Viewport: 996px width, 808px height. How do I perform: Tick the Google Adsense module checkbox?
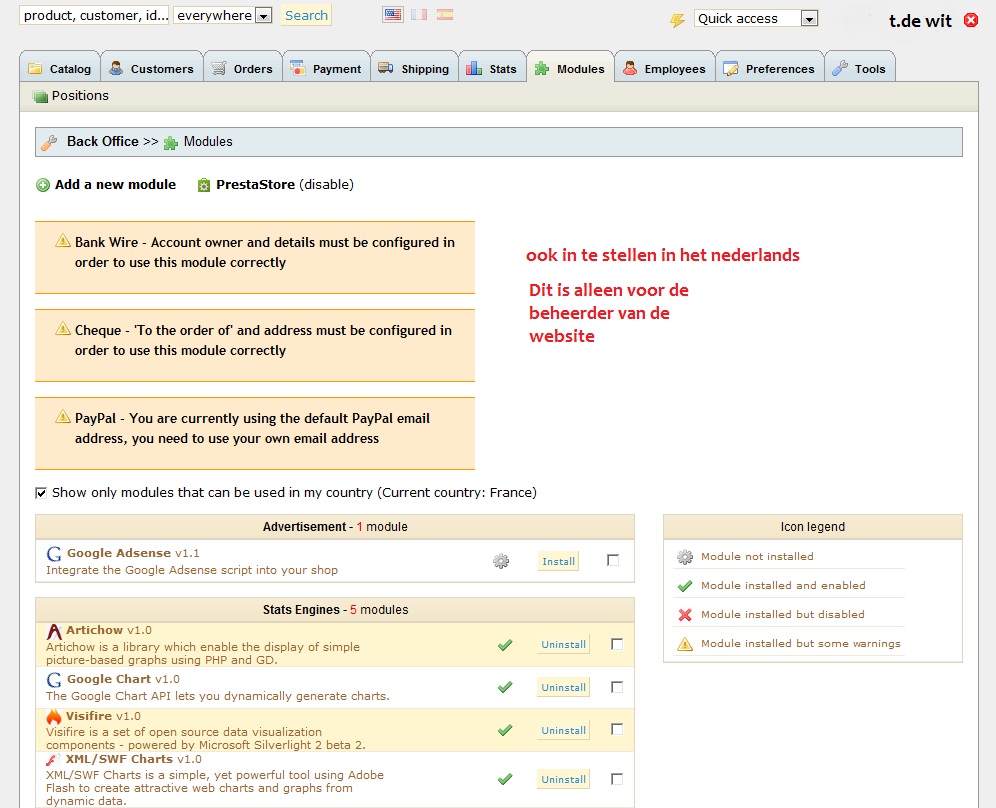[613, 560]
